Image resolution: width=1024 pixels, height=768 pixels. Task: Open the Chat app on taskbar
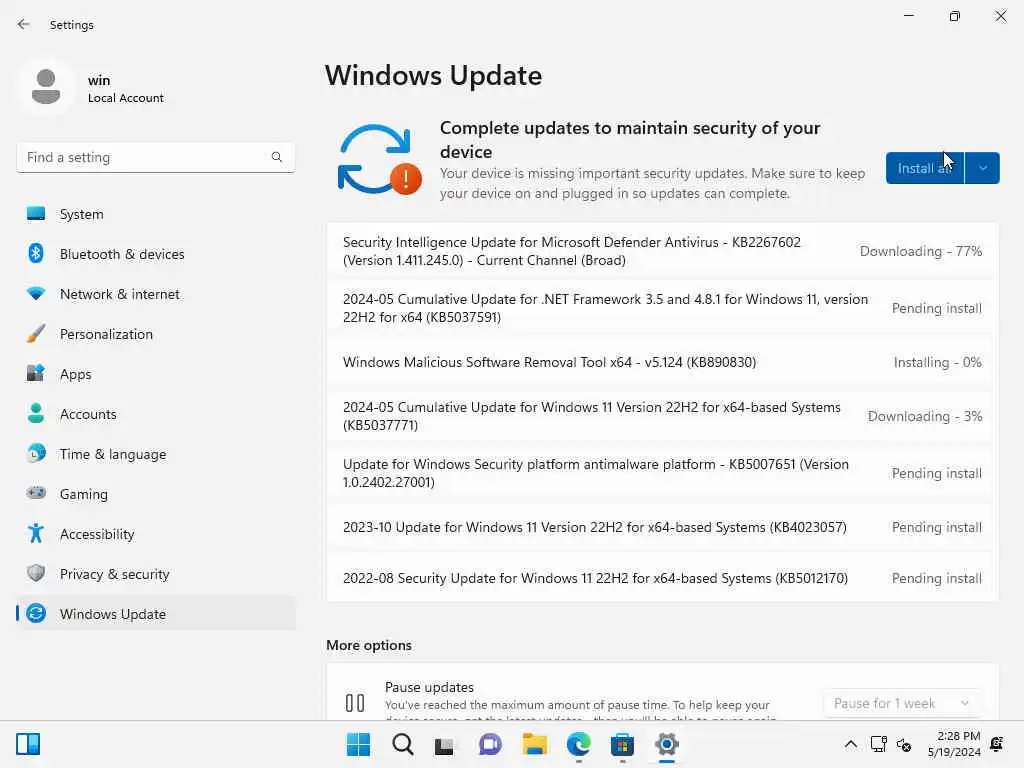[490, 744]
